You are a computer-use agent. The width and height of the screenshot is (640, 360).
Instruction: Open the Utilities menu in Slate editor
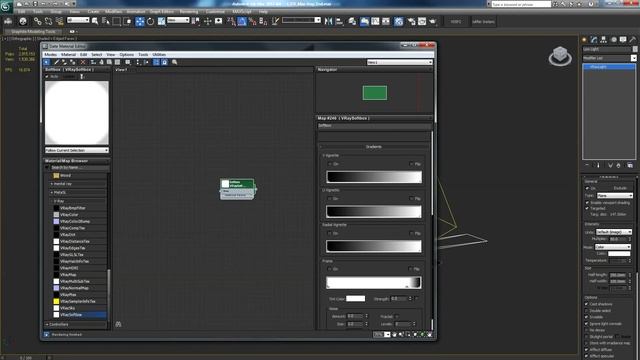(159, 54)
